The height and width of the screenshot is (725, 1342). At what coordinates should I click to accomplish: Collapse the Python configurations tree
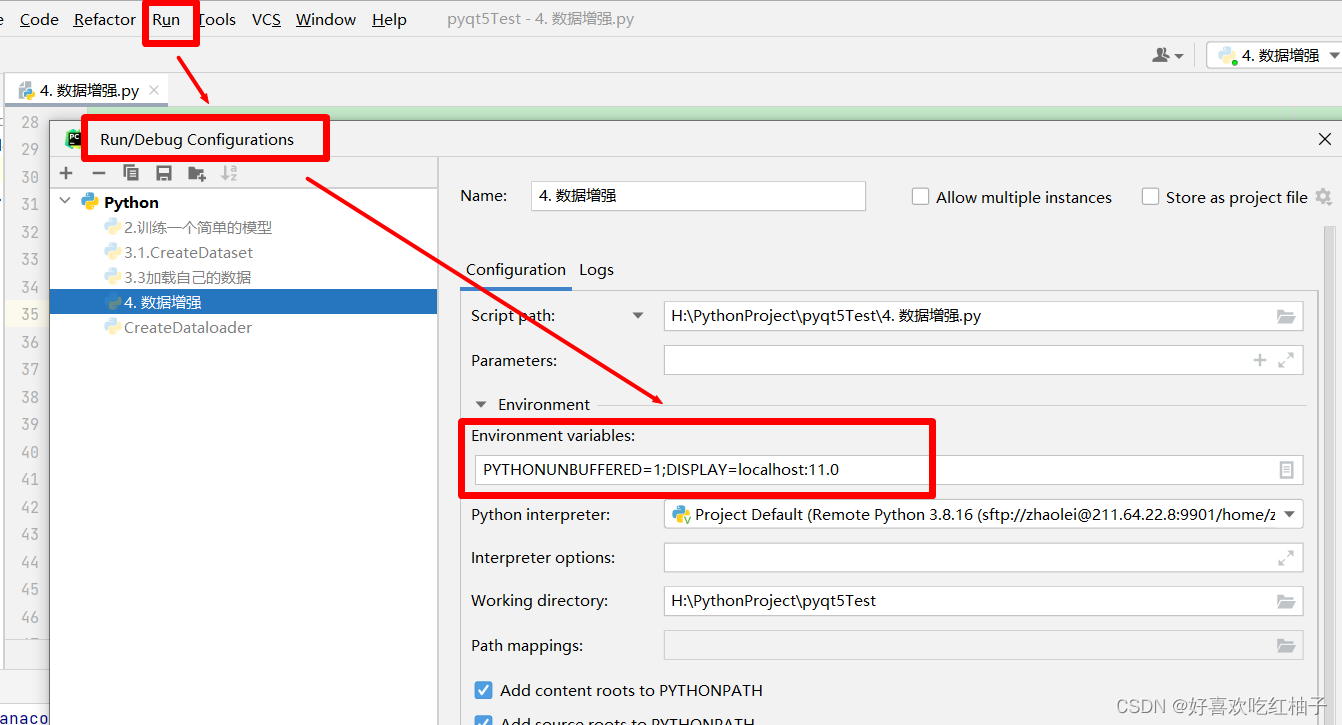[x=64, y=201]
